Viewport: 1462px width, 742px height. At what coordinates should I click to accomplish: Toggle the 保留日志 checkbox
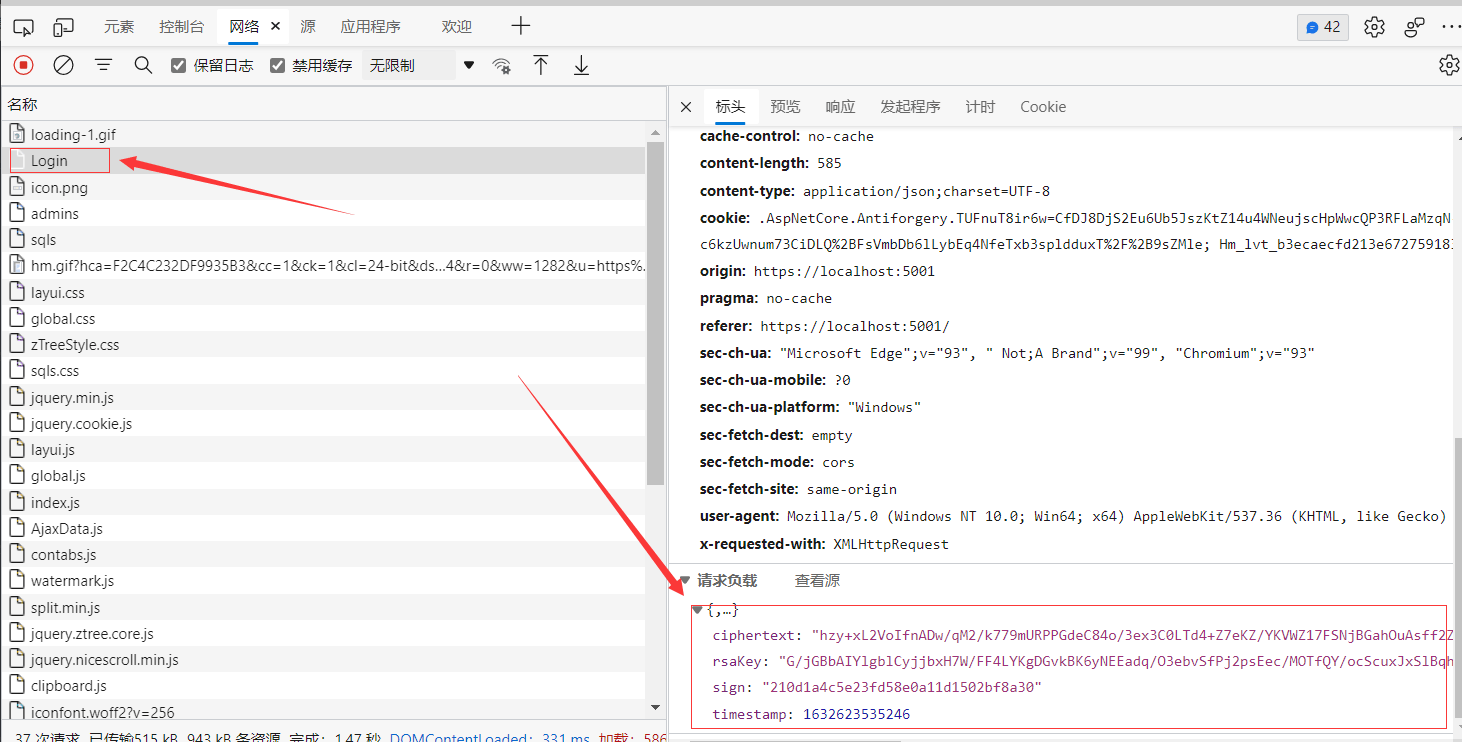click(179, 66)
